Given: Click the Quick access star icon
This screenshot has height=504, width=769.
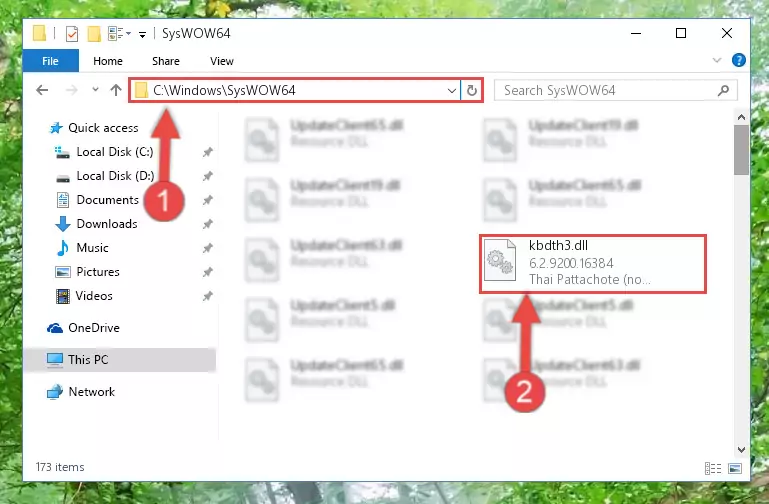Looking at the screenshot, I should pos(56,128).
